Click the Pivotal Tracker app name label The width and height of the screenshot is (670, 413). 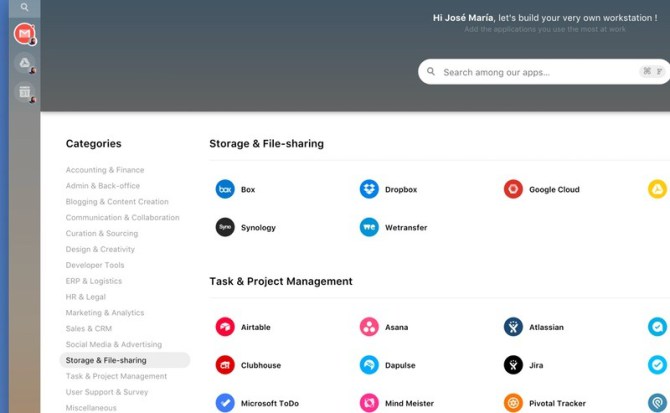coord(557,403)
